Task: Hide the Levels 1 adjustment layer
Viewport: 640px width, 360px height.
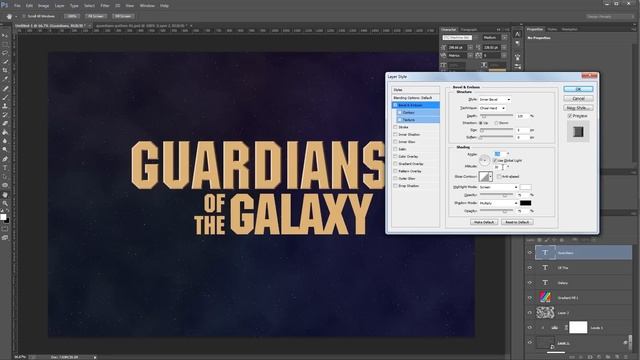Action: [530, 327]
